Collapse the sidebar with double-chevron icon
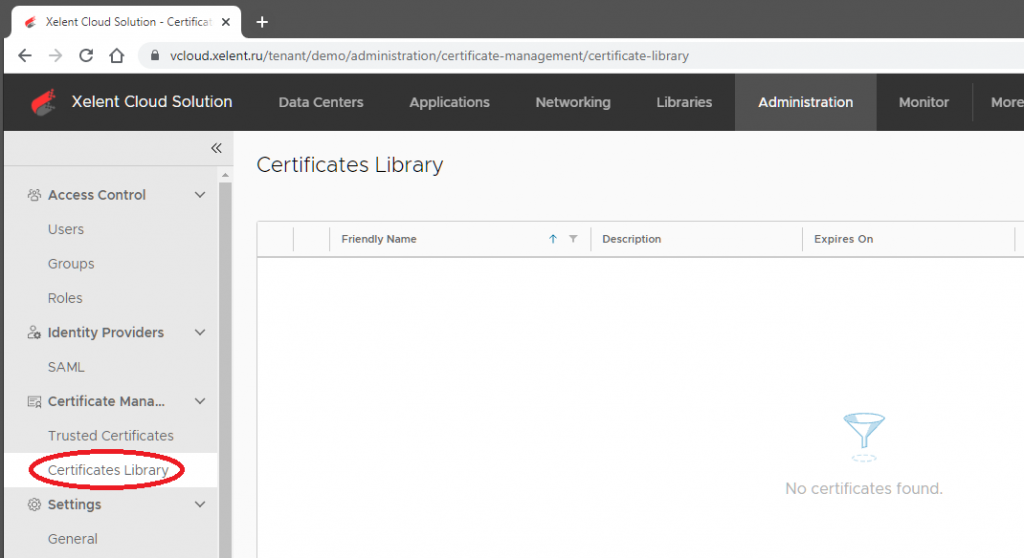This screenshot has width=1024, height=558. pos(216,148)
